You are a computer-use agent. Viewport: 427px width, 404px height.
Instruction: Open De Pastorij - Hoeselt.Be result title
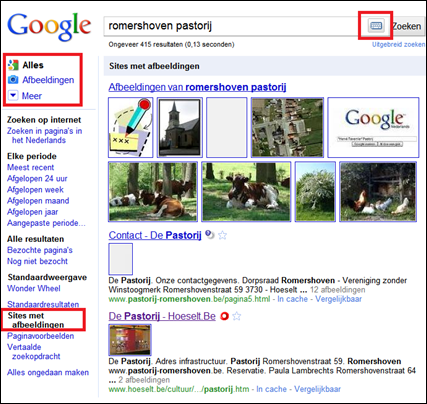(162, 316)
